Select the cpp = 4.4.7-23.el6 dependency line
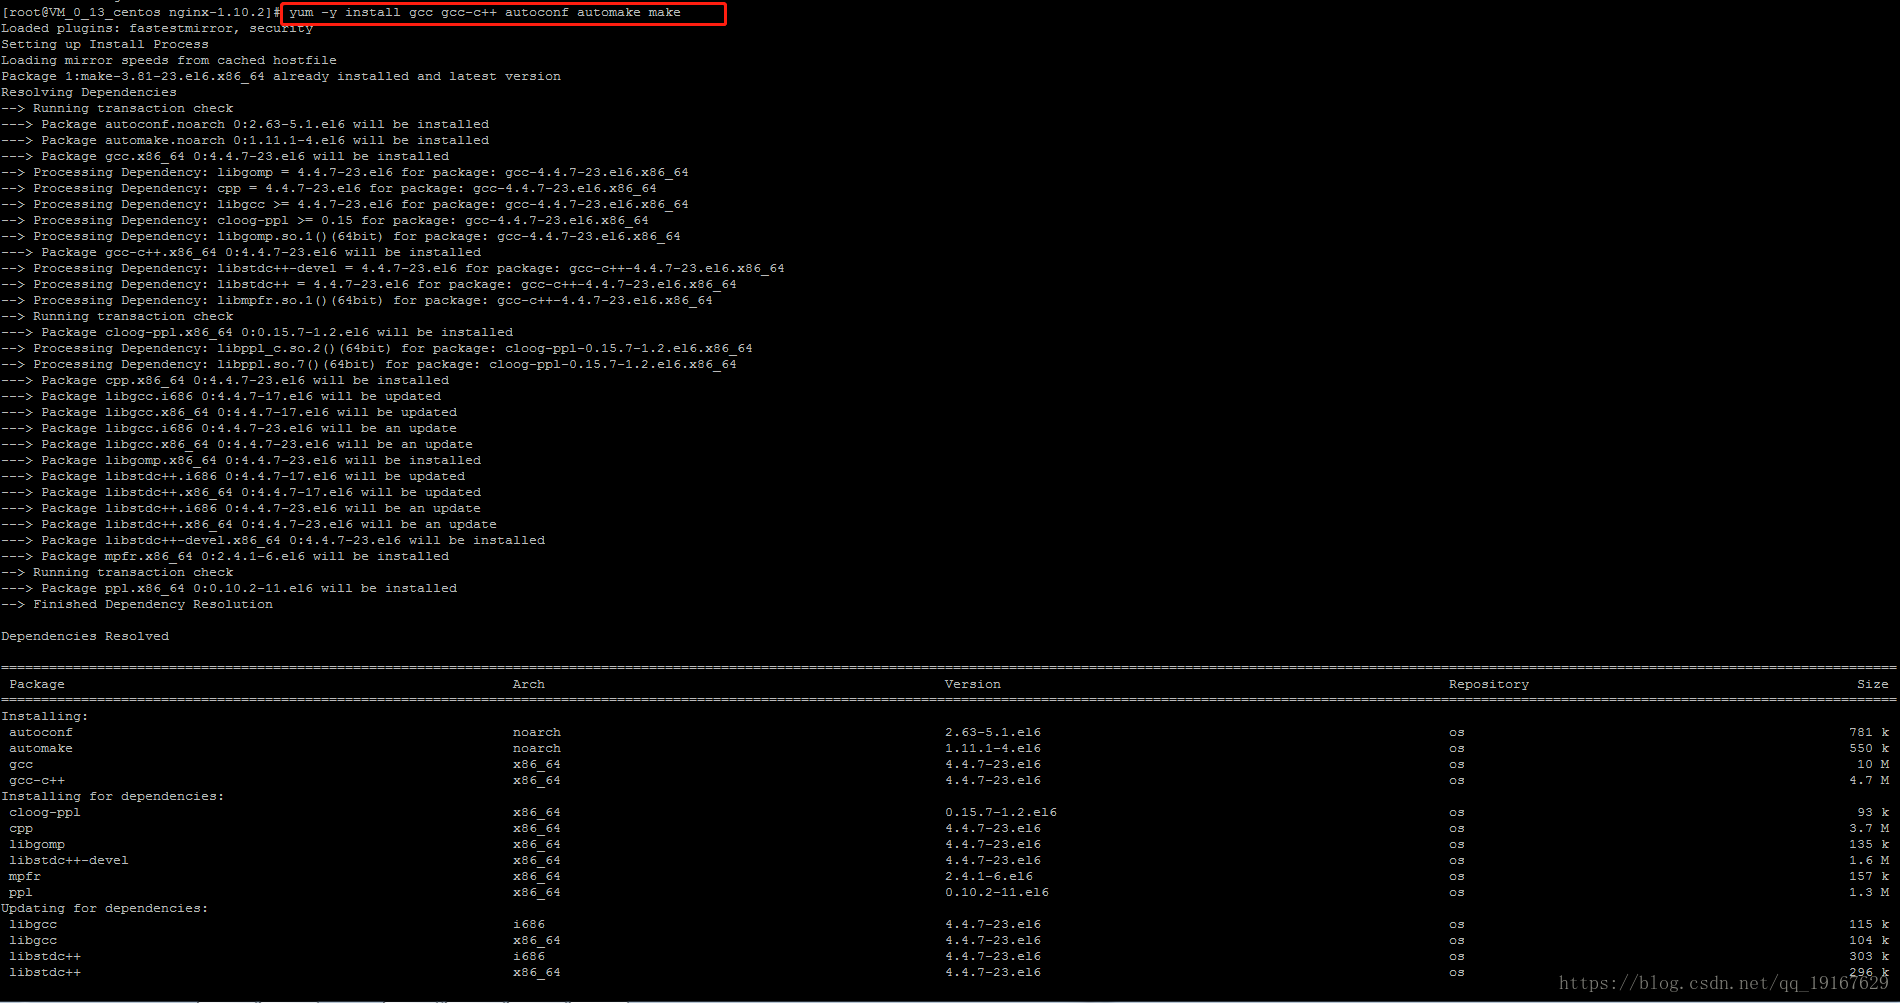 tap(329, 189)
